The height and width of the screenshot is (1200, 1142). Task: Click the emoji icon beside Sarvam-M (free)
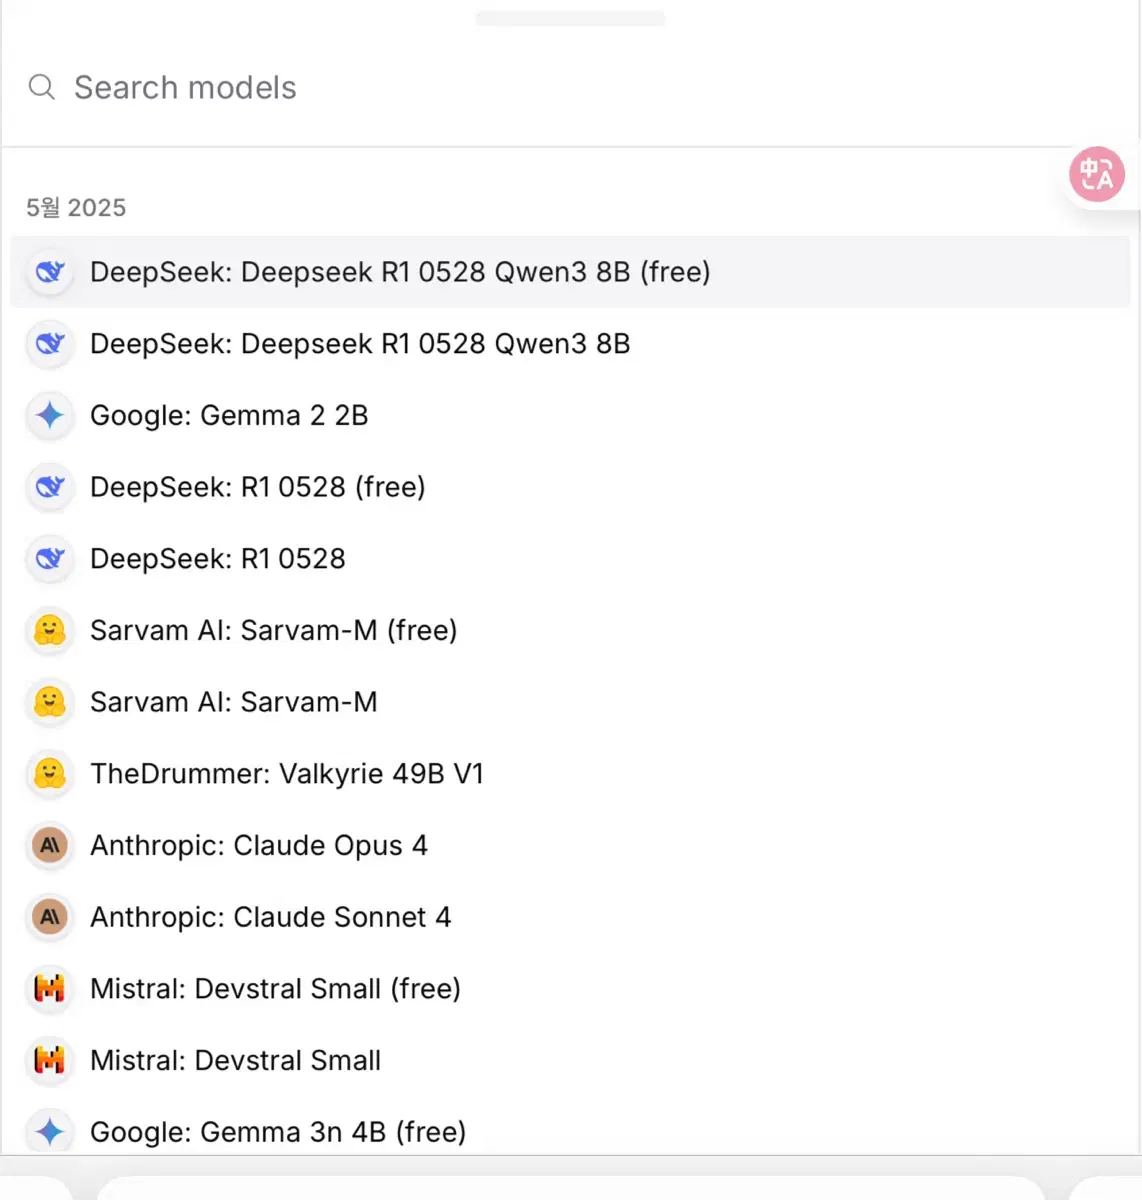click(50, 630)
